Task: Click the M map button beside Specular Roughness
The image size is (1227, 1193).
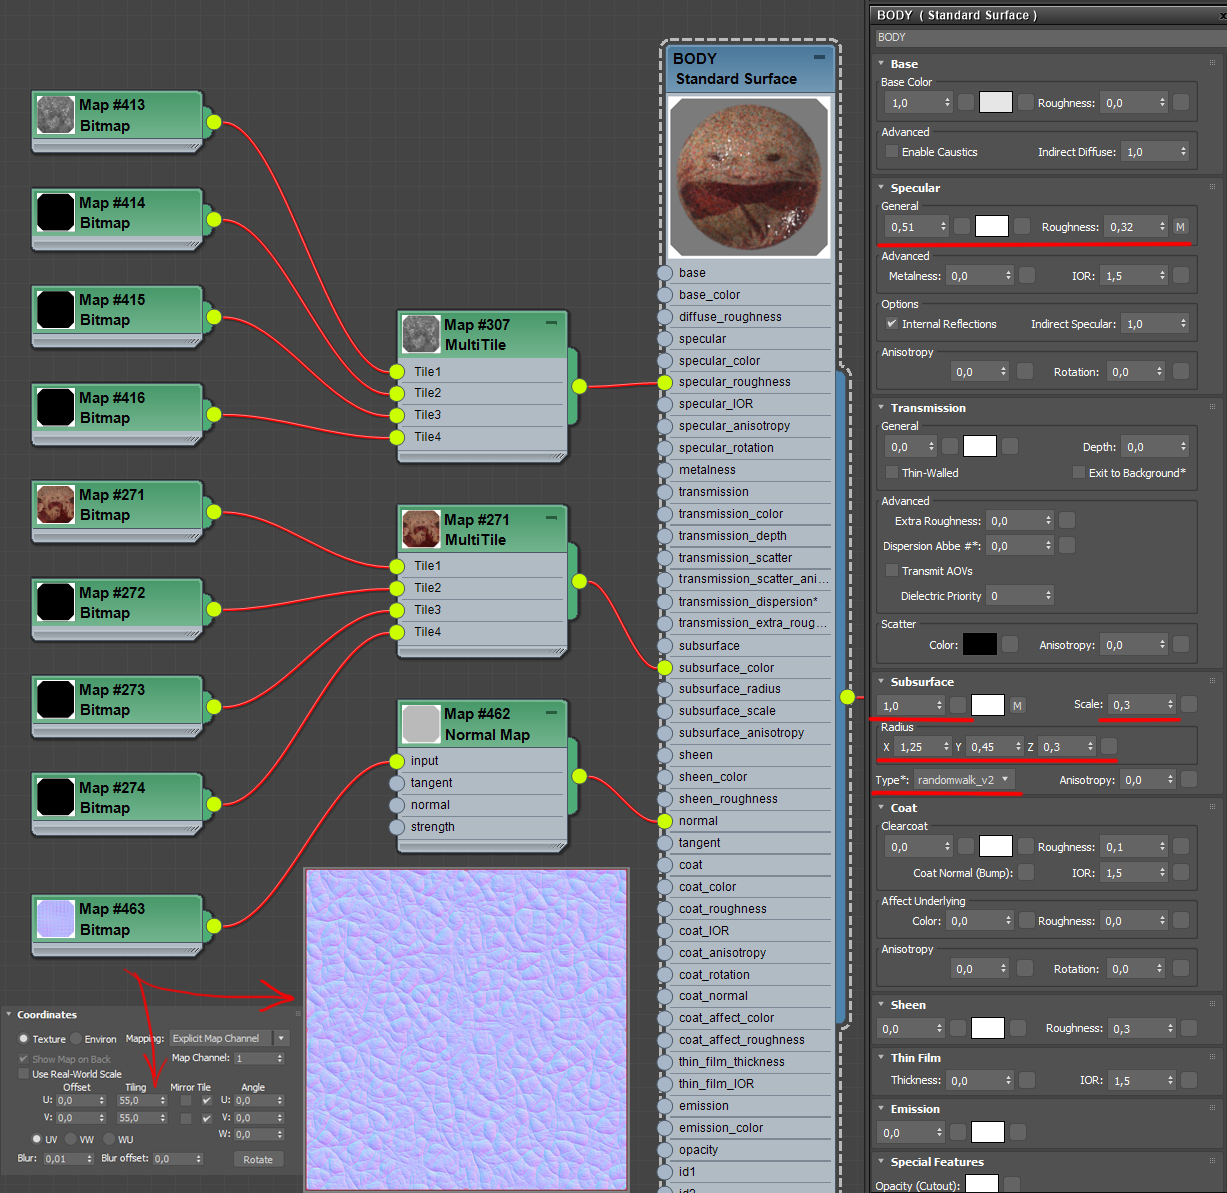Action: (x=1181, y=226)
